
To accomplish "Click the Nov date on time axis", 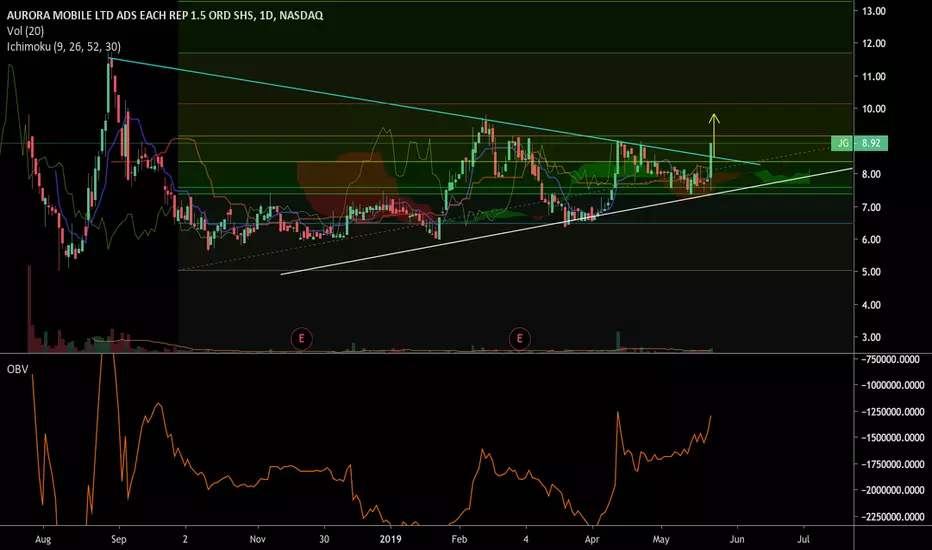I will (x=257, y=539).
